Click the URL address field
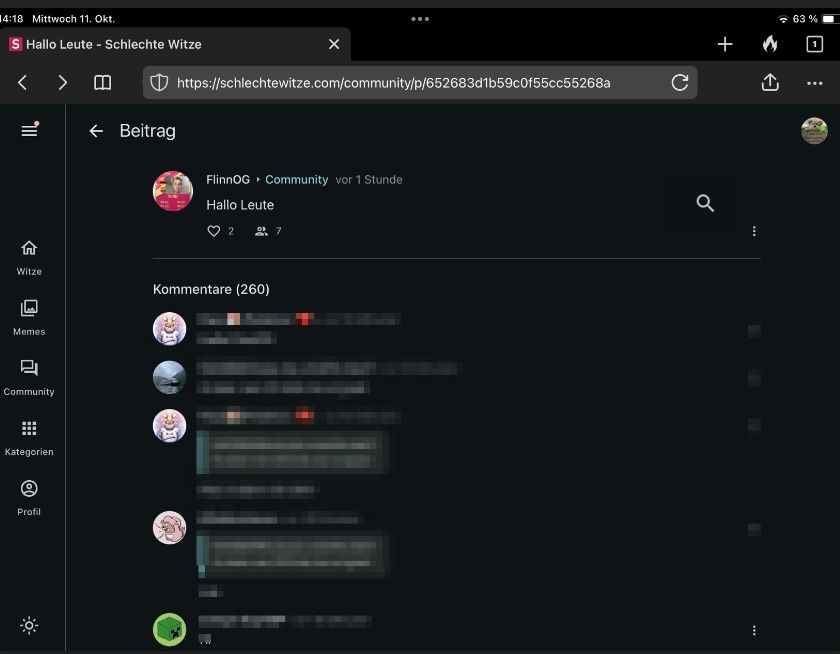The width and height of the screenshot is (840, 654). [400, 83]
